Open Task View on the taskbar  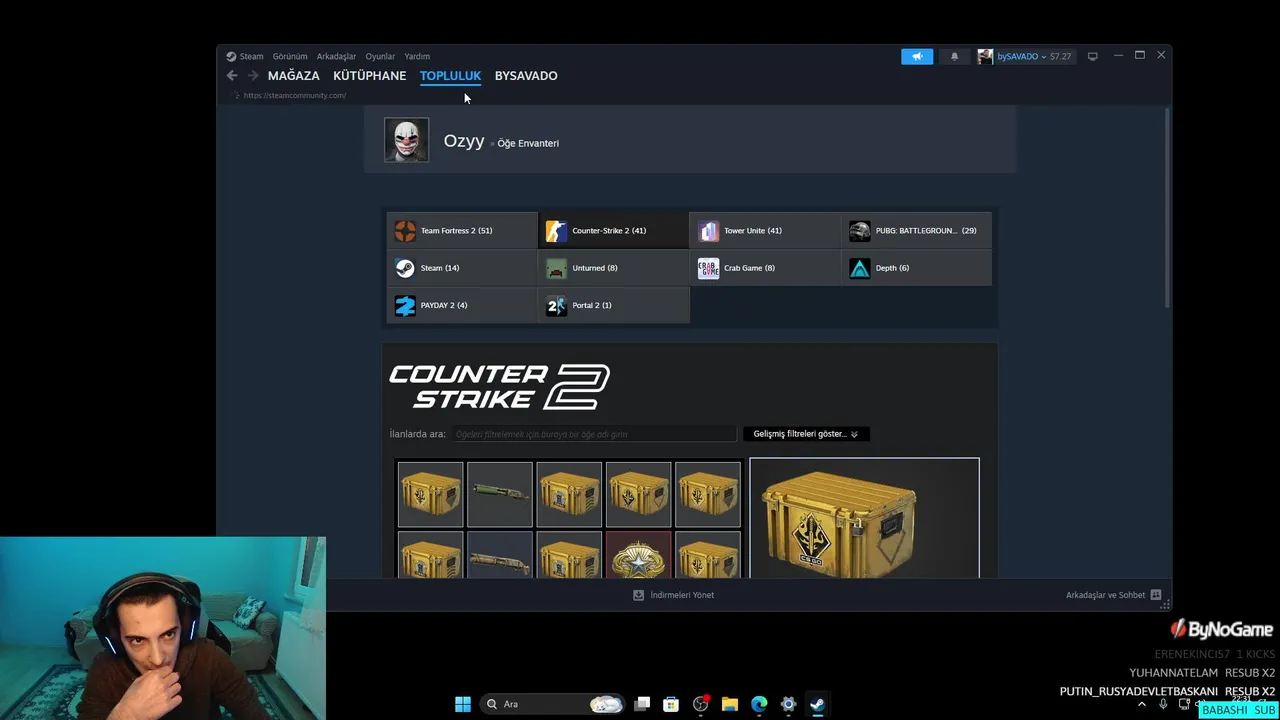tap(642, 704)
